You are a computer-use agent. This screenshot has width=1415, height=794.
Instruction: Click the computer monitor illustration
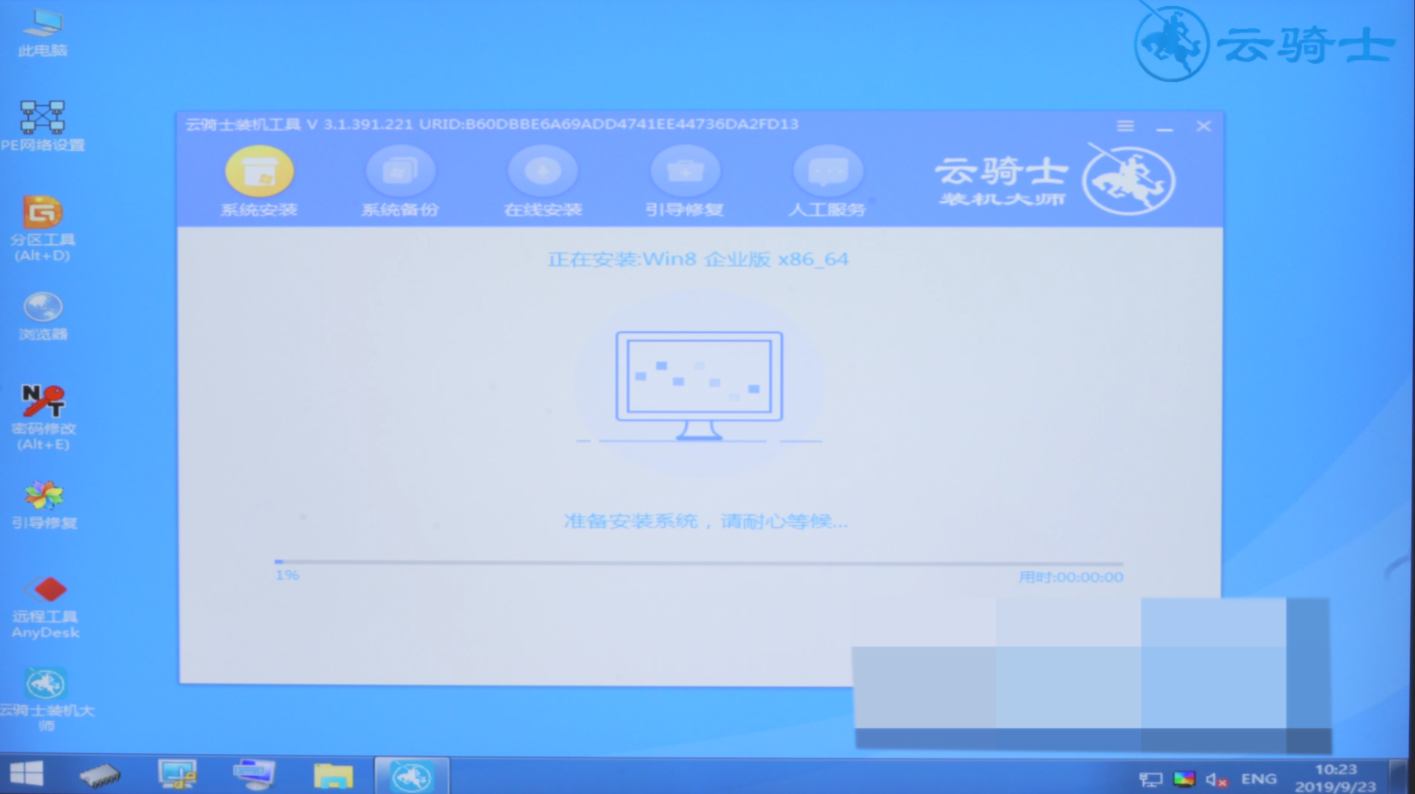[x=699, y=386]
